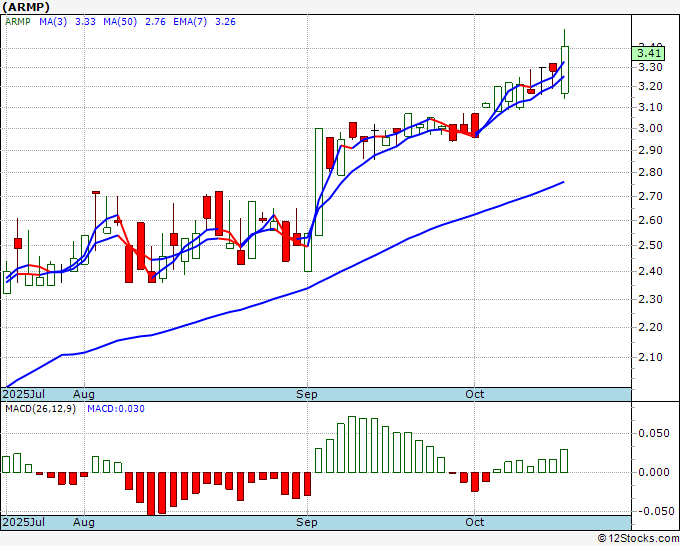Click the 0.000 MACD axis label
Image resolution: width=680 pixels, height=546 pixels.
[654, 472]
